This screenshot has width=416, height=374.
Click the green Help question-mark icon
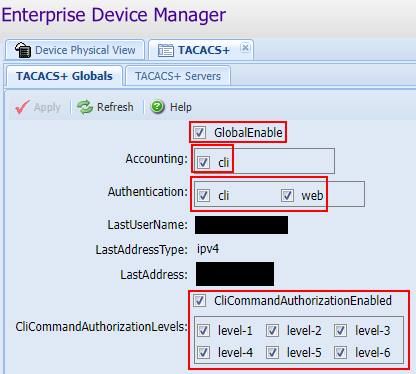157,107
